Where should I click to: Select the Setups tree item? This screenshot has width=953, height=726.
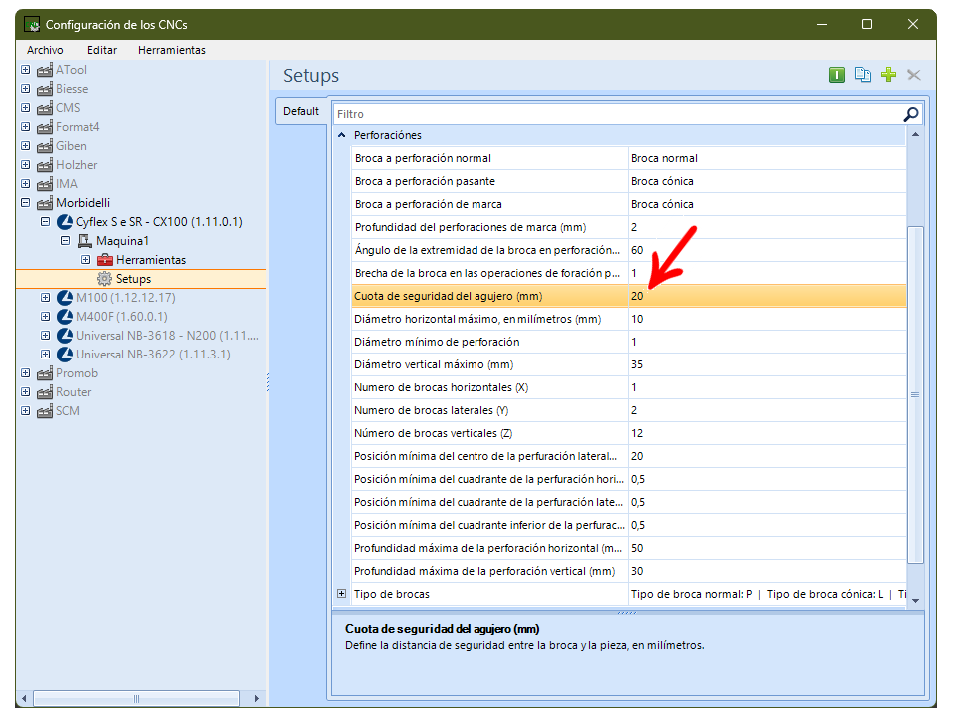click(x=133, y=279)
